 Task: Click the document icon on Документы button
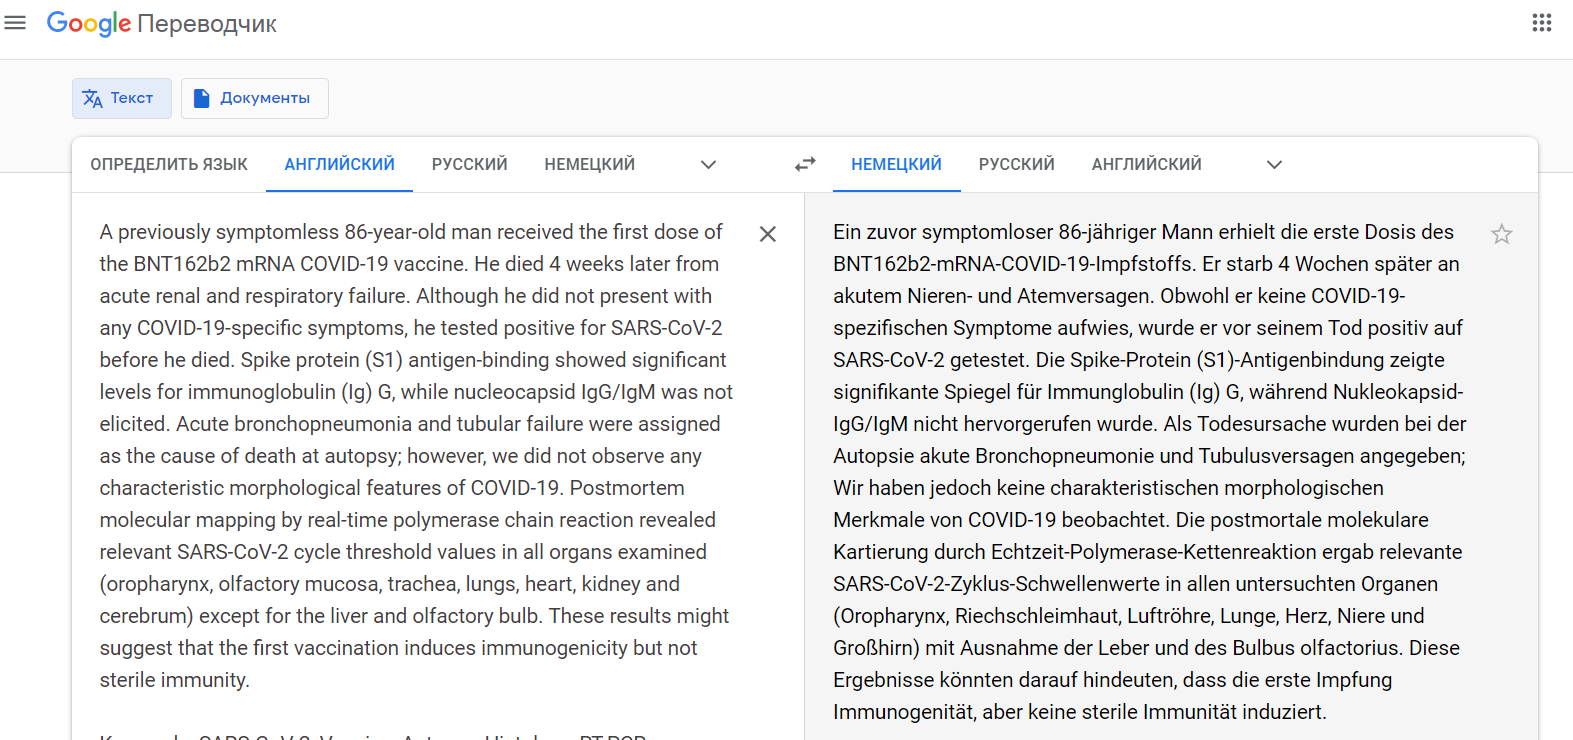pos(201,98)
